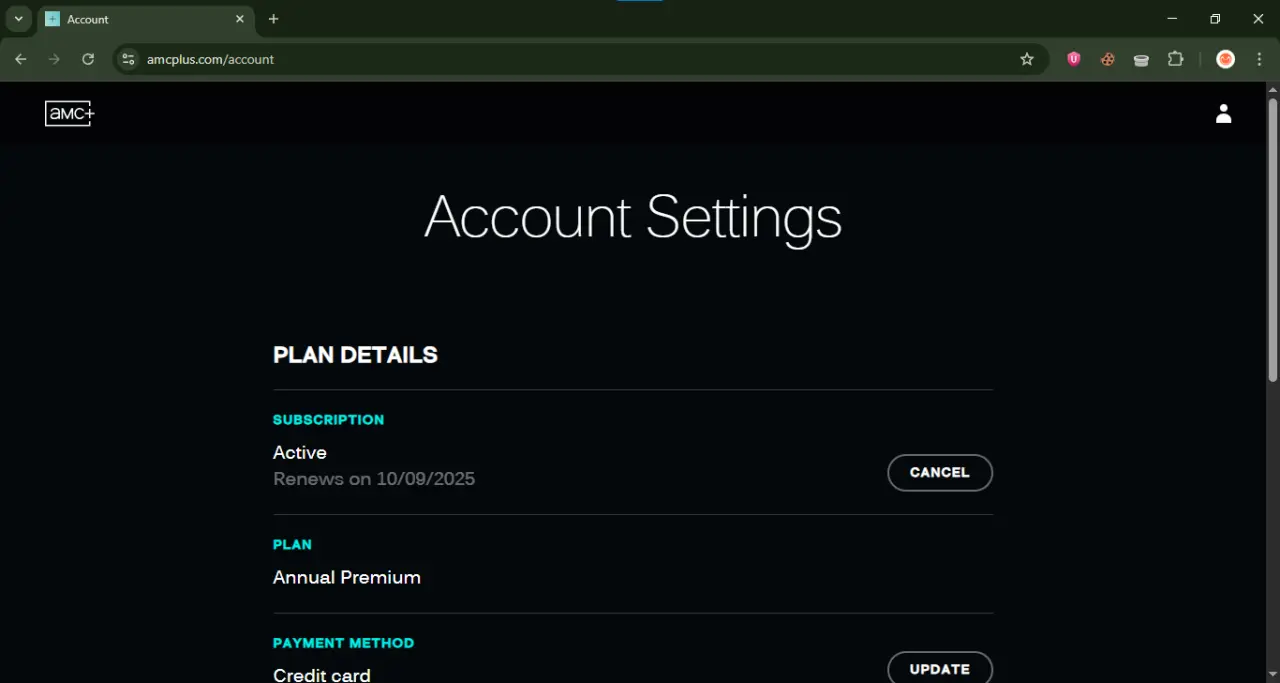View site information icon in address bar
This screenshot has height=683, width=1280.
128,60
